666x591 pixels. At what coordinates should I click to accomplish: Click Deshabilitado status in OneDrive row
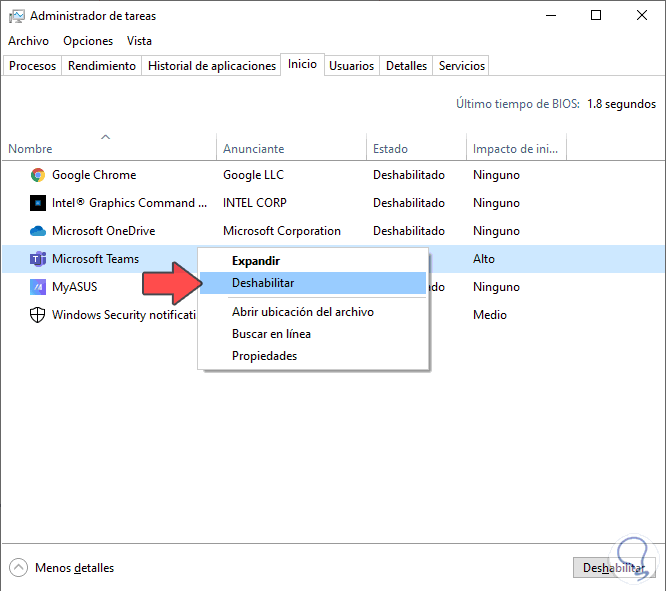point(409,231)
